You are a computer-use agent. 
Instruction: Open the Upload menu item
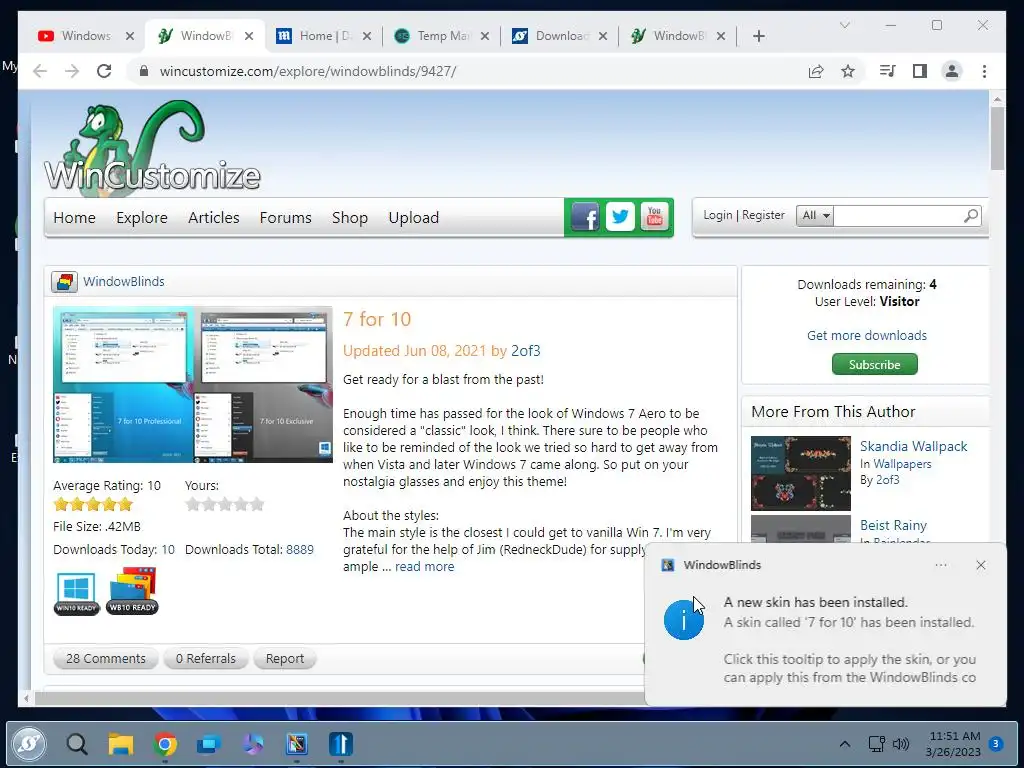[413, 217]
